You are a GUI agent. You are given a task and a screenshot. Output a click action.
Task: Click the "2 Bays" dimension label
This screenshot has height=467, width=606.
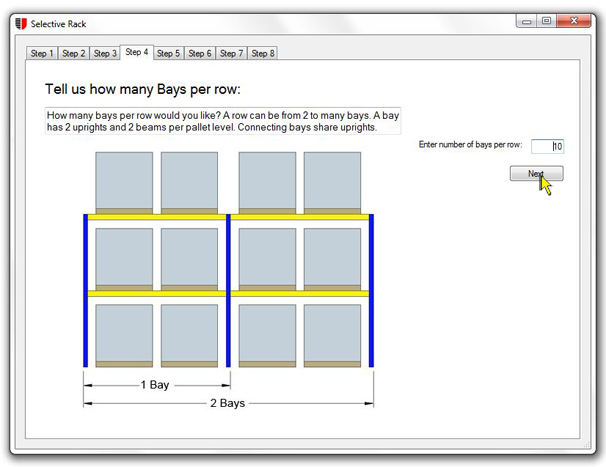[x=228, y=403]
